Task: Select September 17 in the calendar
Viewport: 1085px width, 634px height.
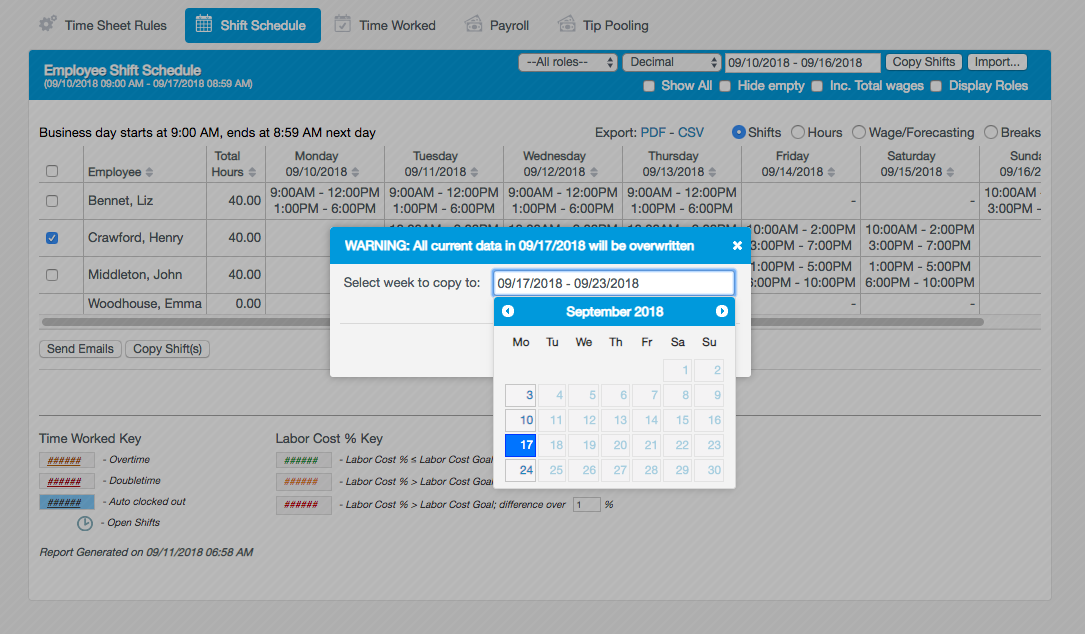Action: [520, 445]
